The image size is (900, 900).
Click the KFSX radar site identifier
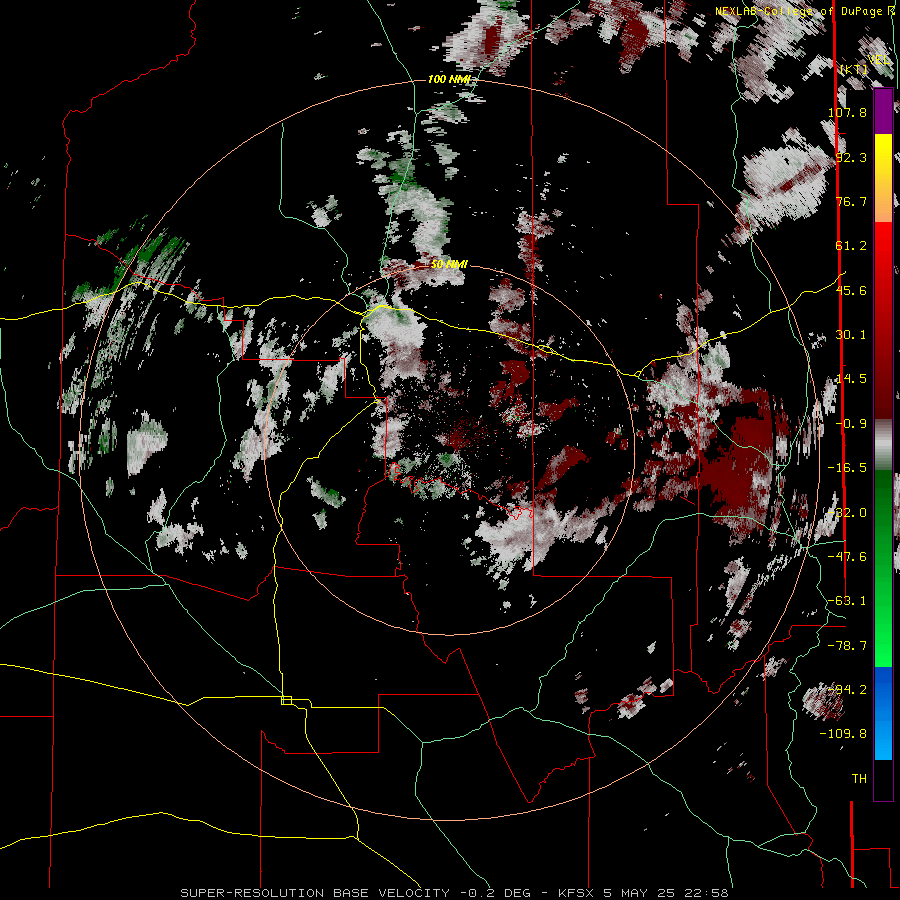click(x=578, y=893)
